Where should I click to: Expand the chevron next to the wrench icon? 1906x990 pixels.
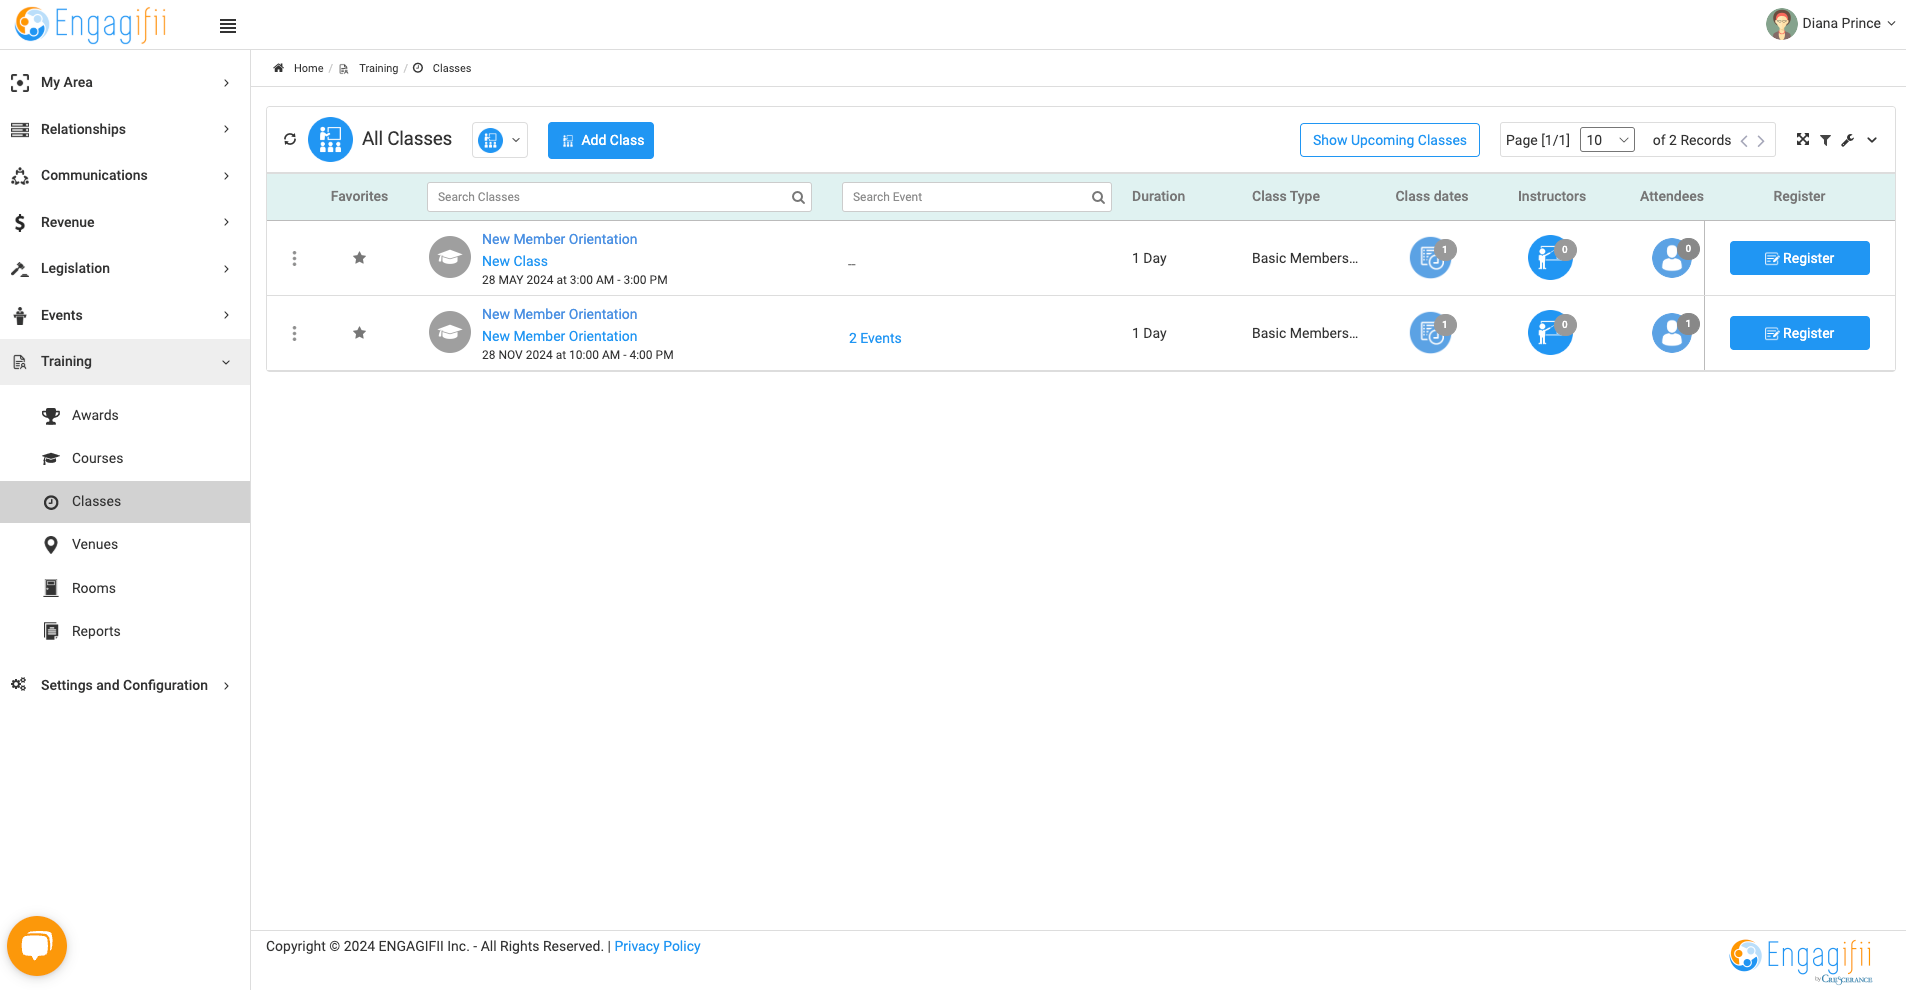click(x=1872, y=140)
